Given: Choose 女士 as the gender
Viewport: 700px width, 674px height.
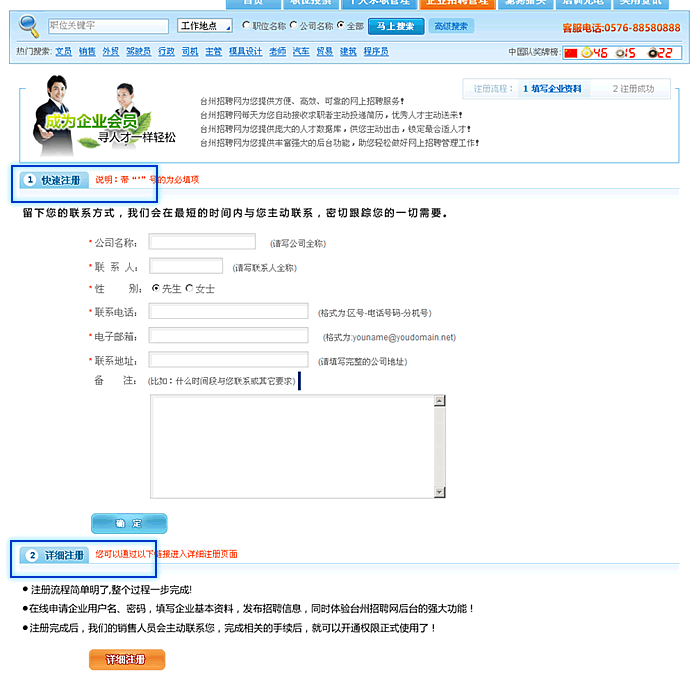Looking at the screenshot, I should [188, 288].
